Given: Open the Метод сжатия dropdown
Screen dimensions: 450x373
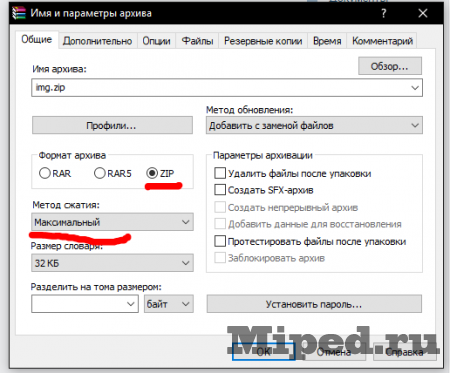Looking at the screenshot, I should [x=112, y=222].
